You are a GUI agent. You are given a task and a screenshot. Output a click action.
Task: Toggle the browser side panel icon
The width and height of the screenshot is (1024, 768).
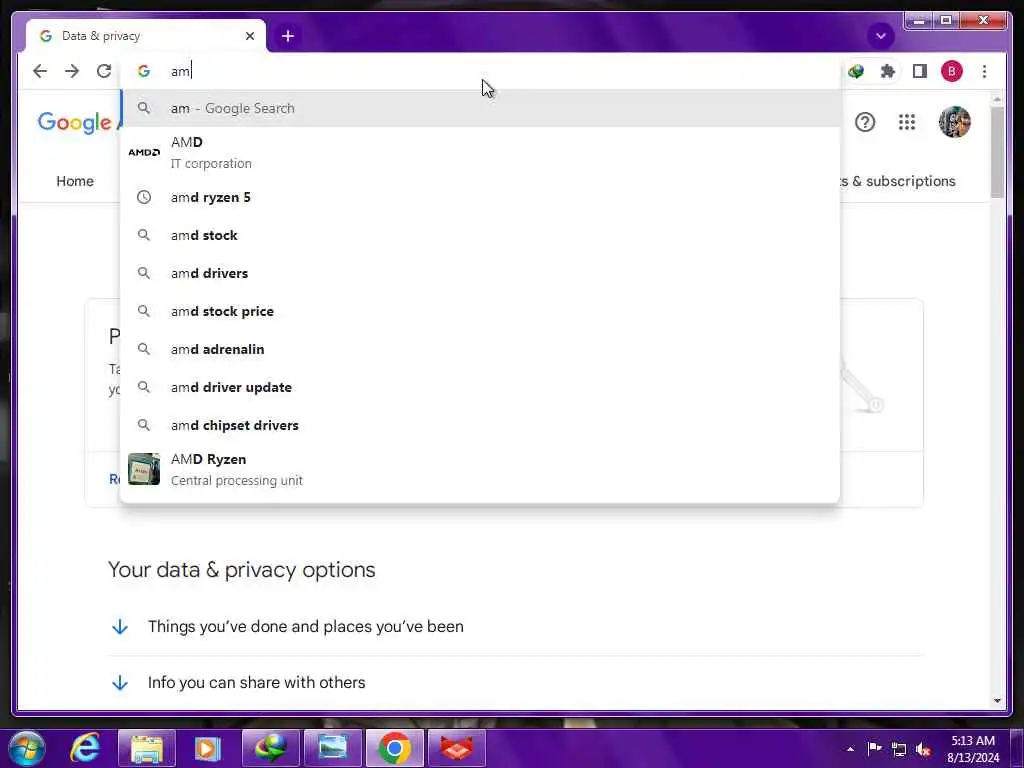pos(920,71)
